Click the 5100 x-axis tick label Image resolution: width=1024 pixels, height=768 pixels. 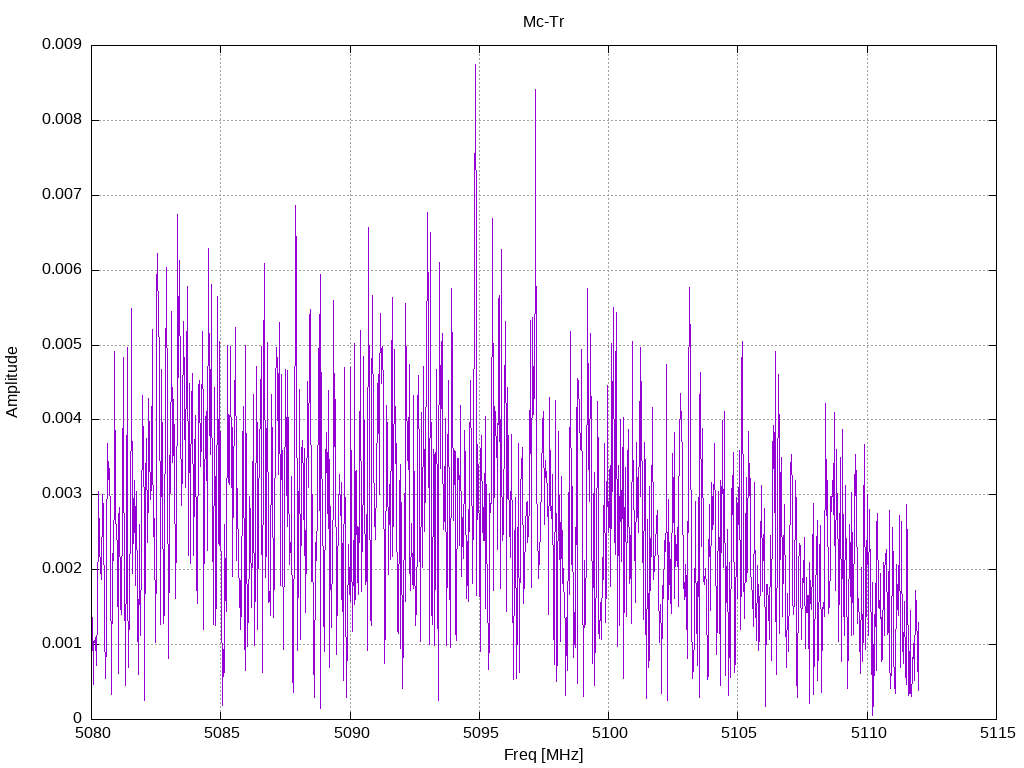tap(609, 733)
